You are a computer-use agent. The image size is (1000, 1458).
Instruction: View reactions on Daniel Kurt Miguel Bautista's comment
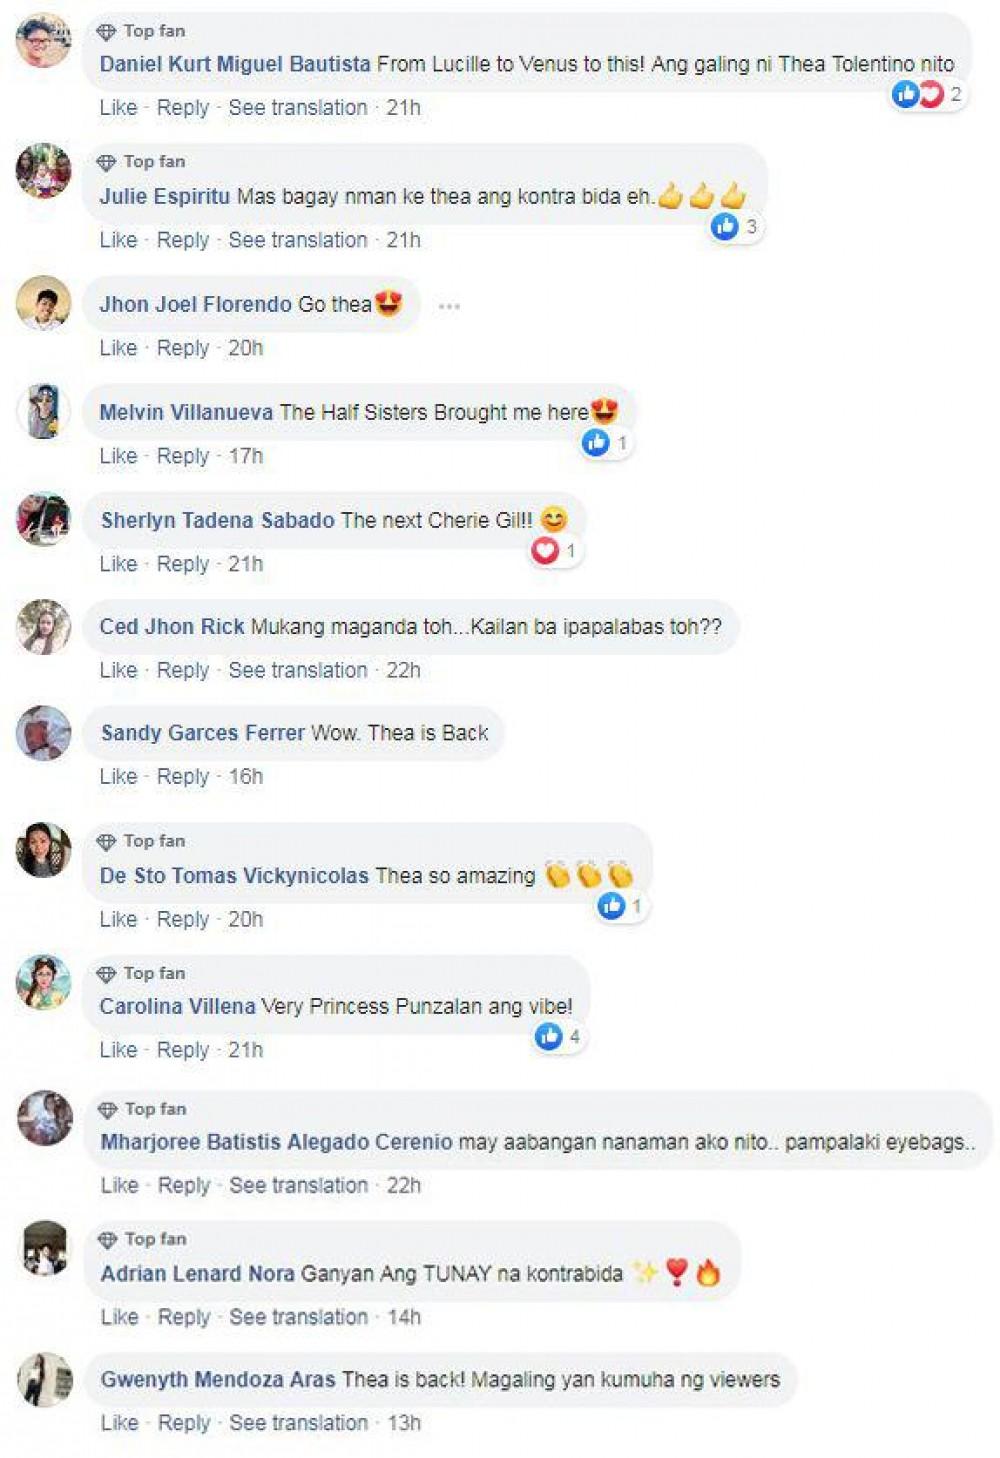pyautogui.click(x=928, y=94)
